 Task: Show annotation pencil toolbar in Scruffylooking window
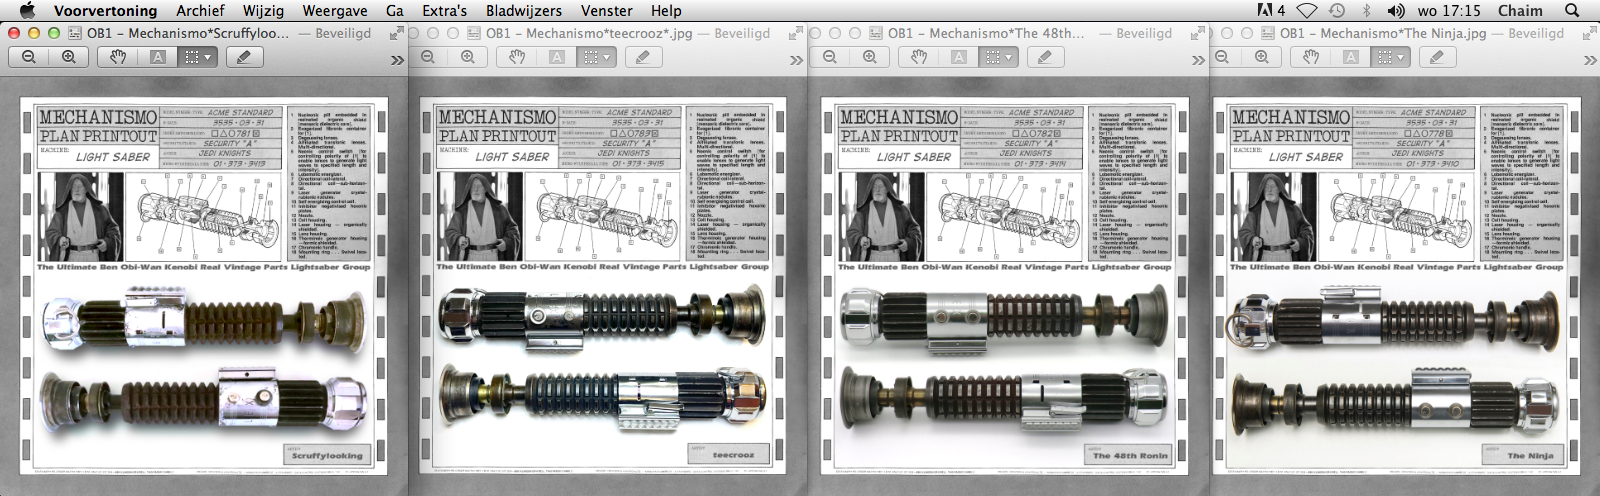click(x=243, y=57)
